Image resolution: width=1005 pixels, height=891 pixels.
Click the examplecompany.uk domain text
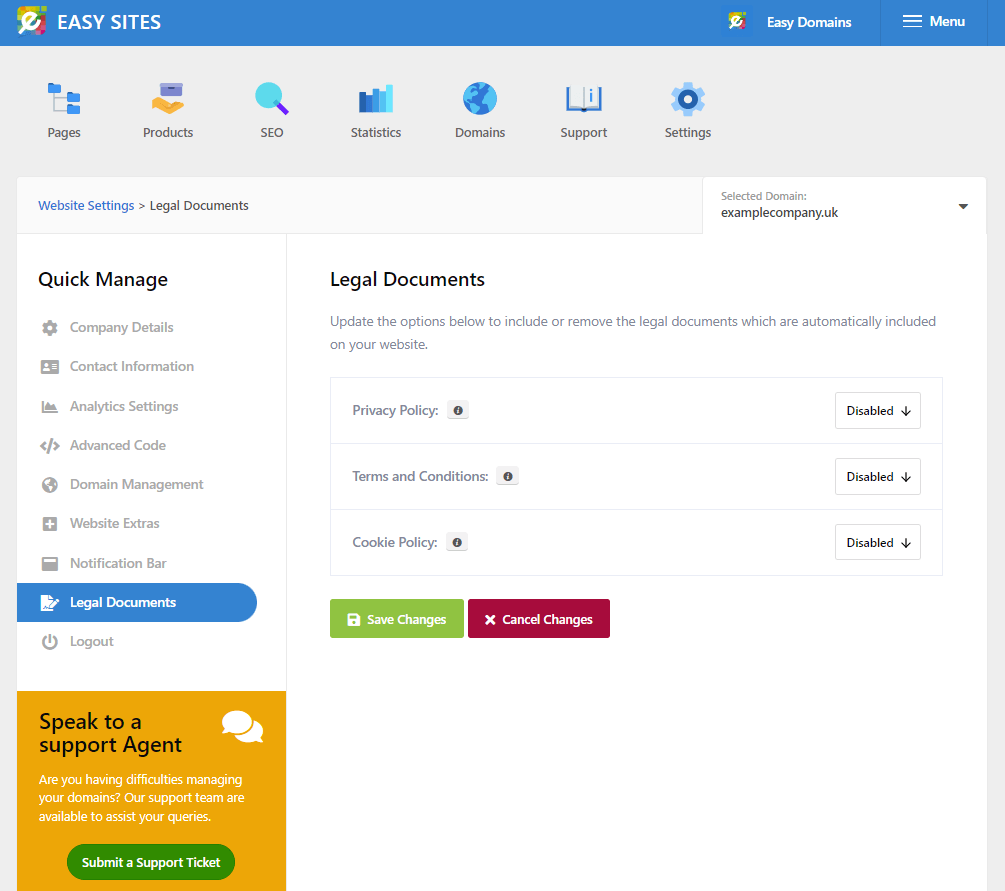click(779, 213)
